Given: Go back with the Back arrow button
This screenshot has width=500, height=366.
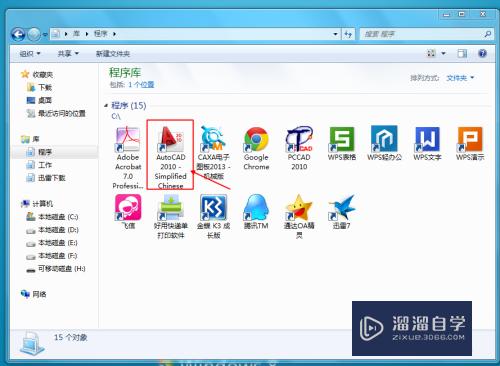Looking at the screenshot, I should coord(18,34).
